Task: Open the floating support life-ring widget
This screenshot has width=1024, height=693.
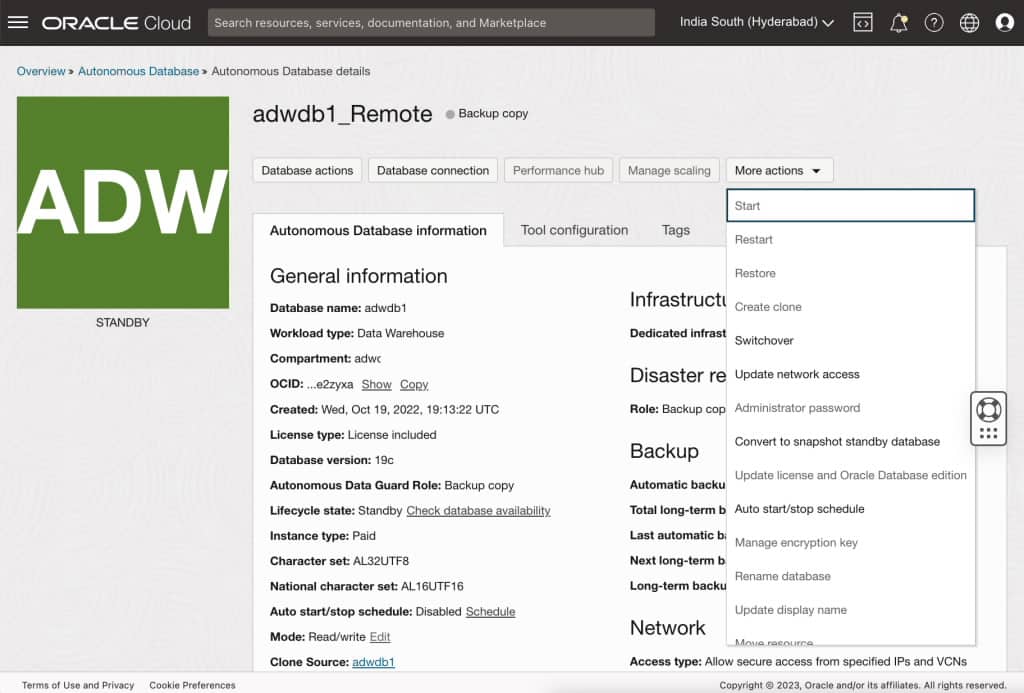Action: coord(988,417)
